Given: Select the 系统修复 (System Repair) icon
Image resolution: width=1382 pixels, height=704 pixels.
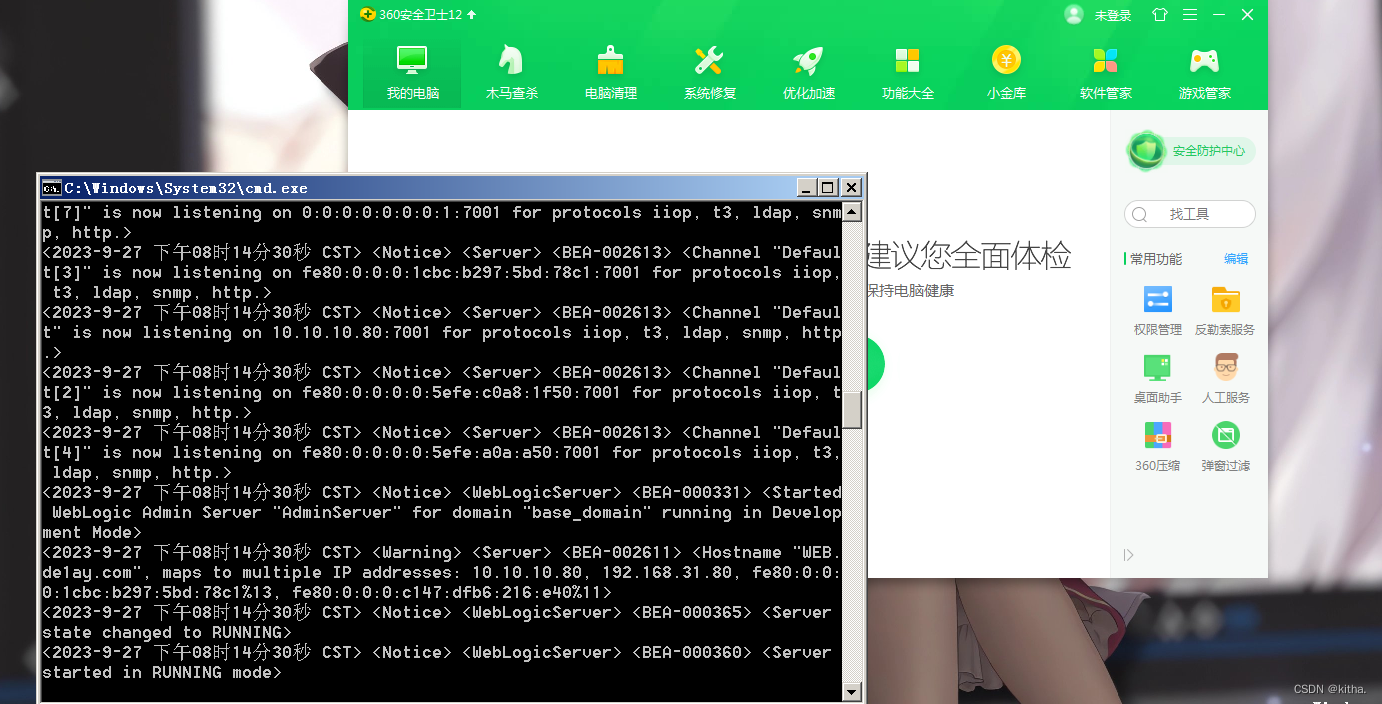Looking at the screenshot, I should click(x=709, y=70).
